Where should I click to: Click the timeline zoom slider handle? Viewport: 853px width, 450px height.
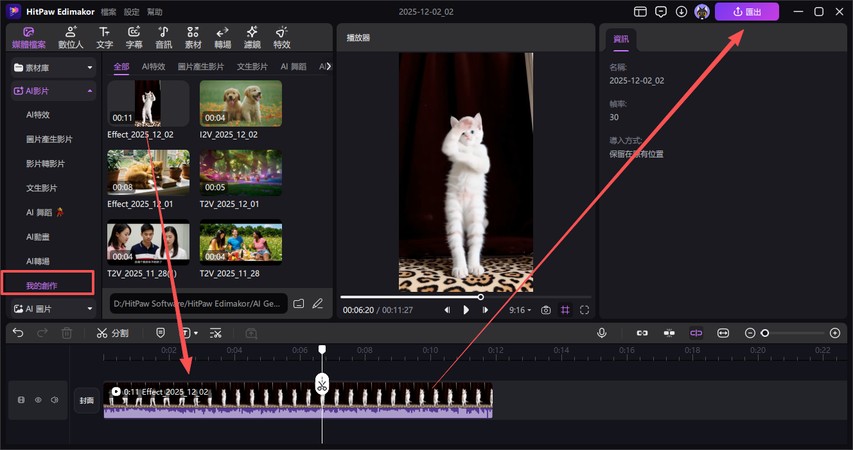tap(765, 332)
